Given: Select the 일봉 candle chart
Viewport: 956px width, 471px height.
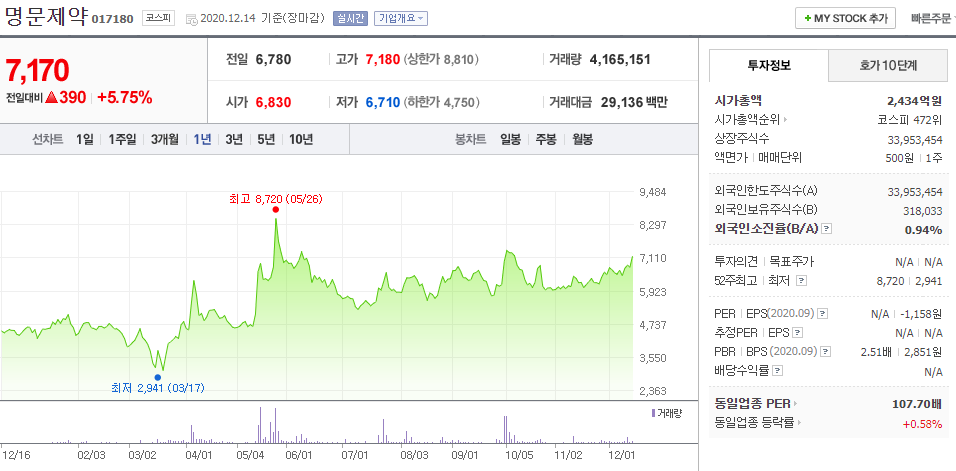Looking at the screenshot, I should click(x=510, y=140).
